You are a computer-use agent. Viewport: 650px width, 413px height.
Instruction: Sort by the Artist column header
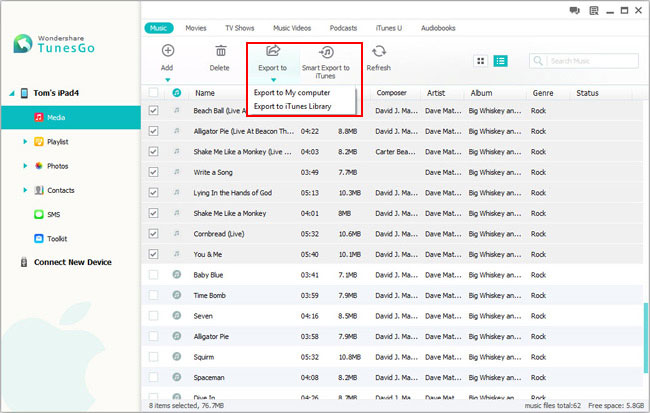(436, 93)
